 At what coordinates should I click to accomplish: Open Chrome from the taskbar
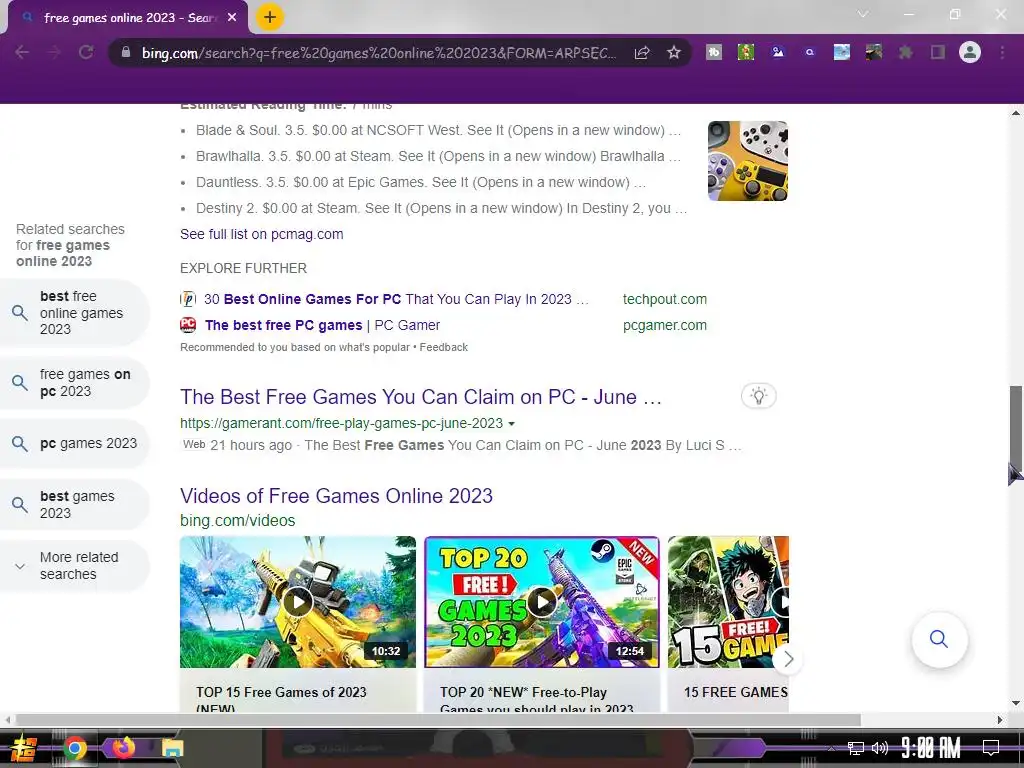[x=74, y=748]
